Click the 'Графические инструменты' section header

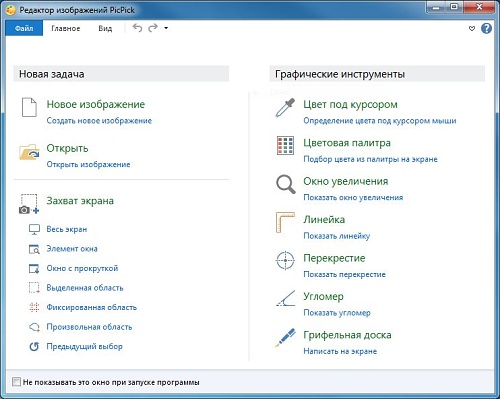377,74
